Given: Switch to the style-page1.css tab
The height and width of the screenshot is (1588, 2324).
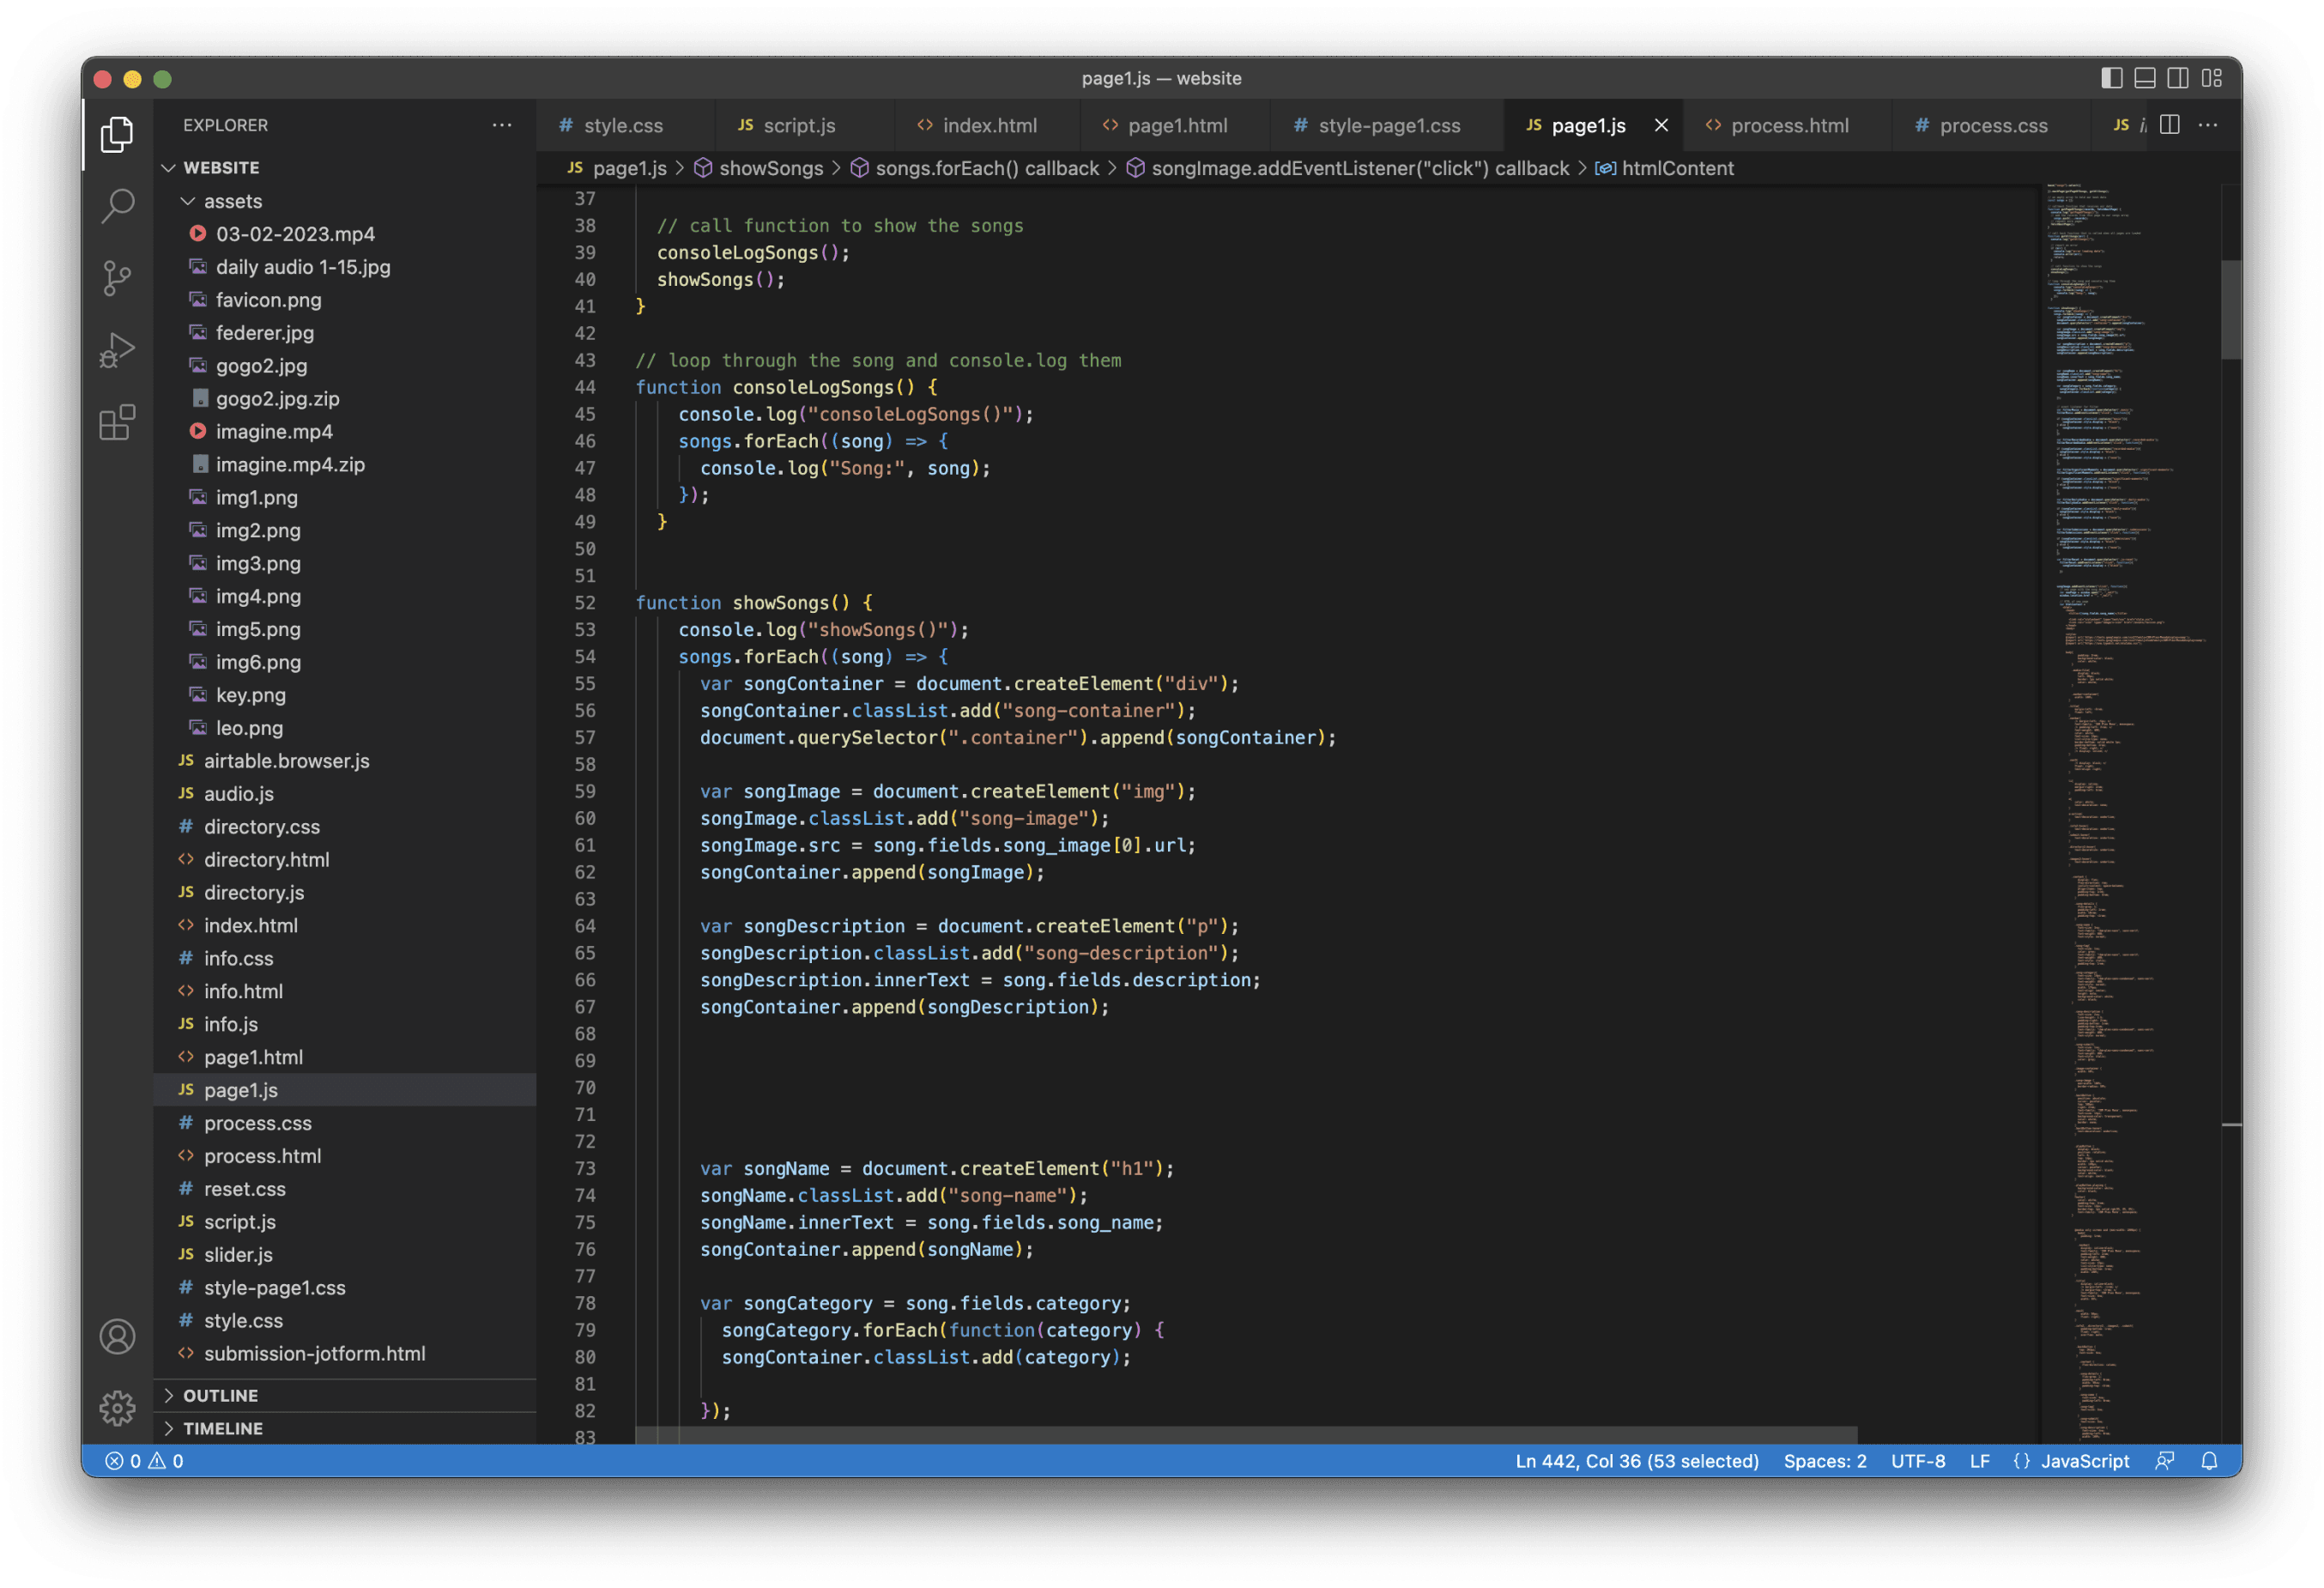Looking at the screenshot, I should 1388,125.
